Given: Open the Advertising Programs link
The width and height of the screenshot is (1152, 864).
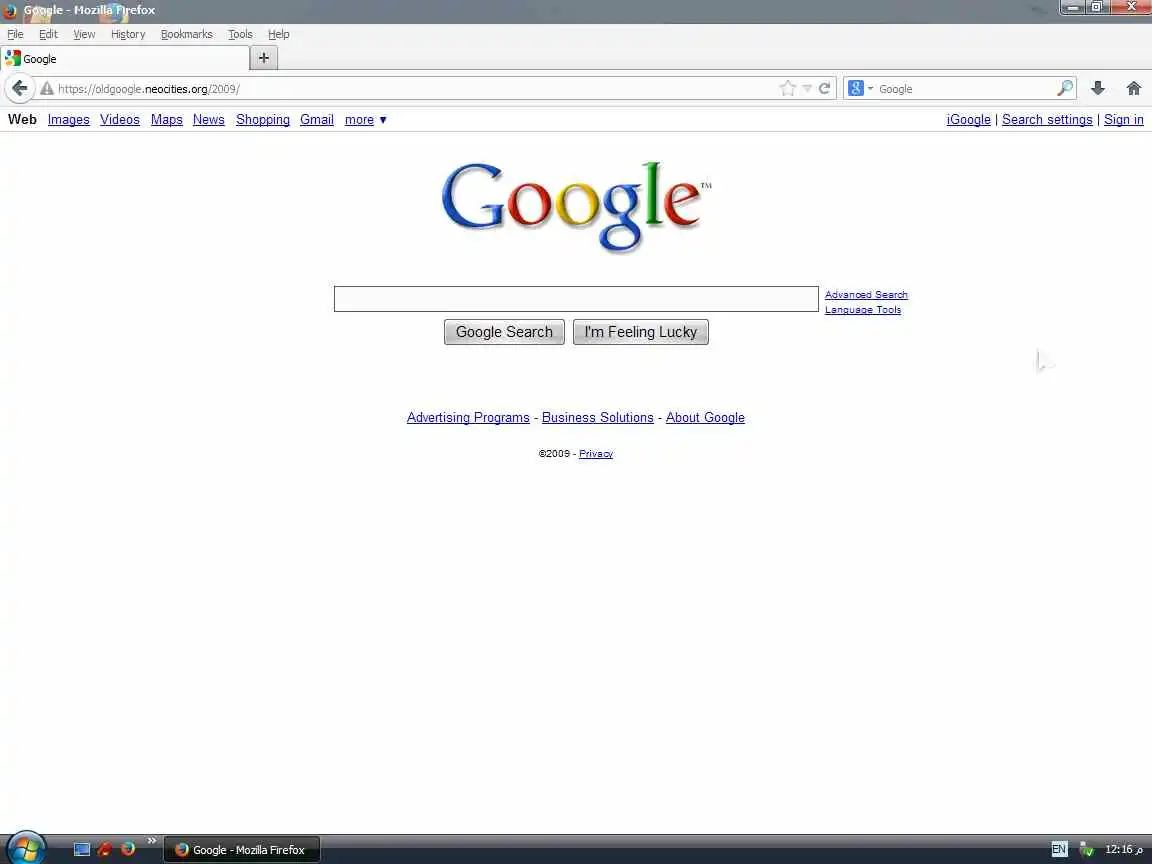Looking at the screenshot, I should (468, 417).
